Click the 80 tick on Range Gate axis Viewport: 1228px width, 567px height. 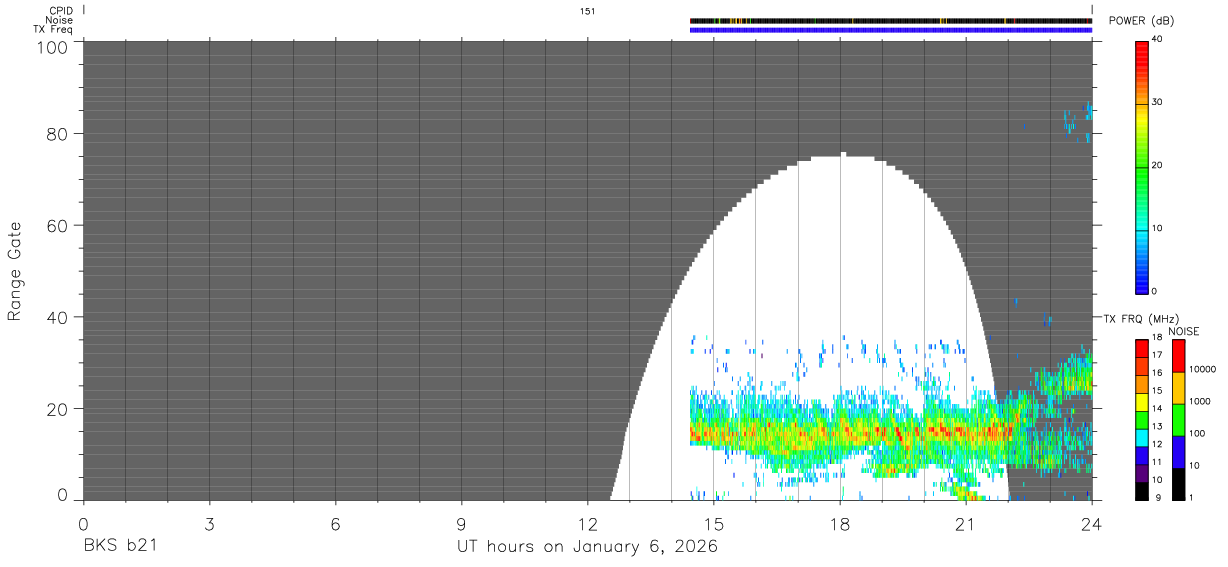click(x=57, y=133)
